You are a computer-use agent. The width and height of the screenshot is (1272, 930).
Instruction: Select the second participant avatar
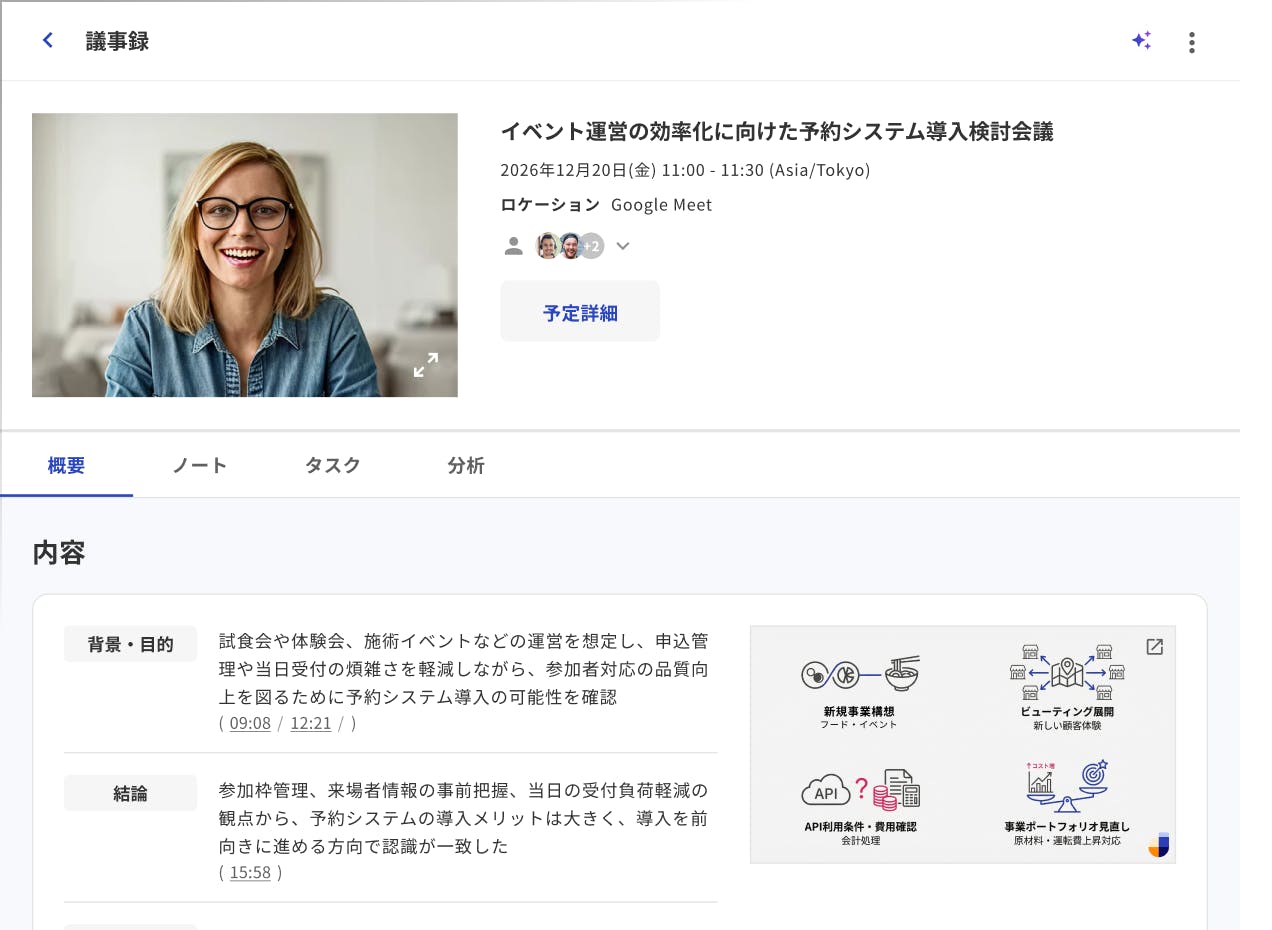570,246
